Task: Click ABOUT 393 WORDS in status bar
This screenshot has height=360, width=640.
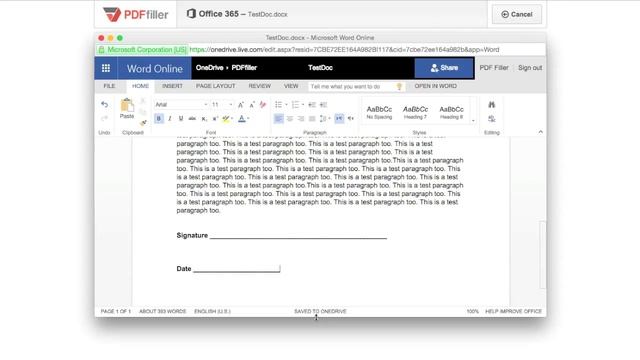Action: click(x=162, y=311)
